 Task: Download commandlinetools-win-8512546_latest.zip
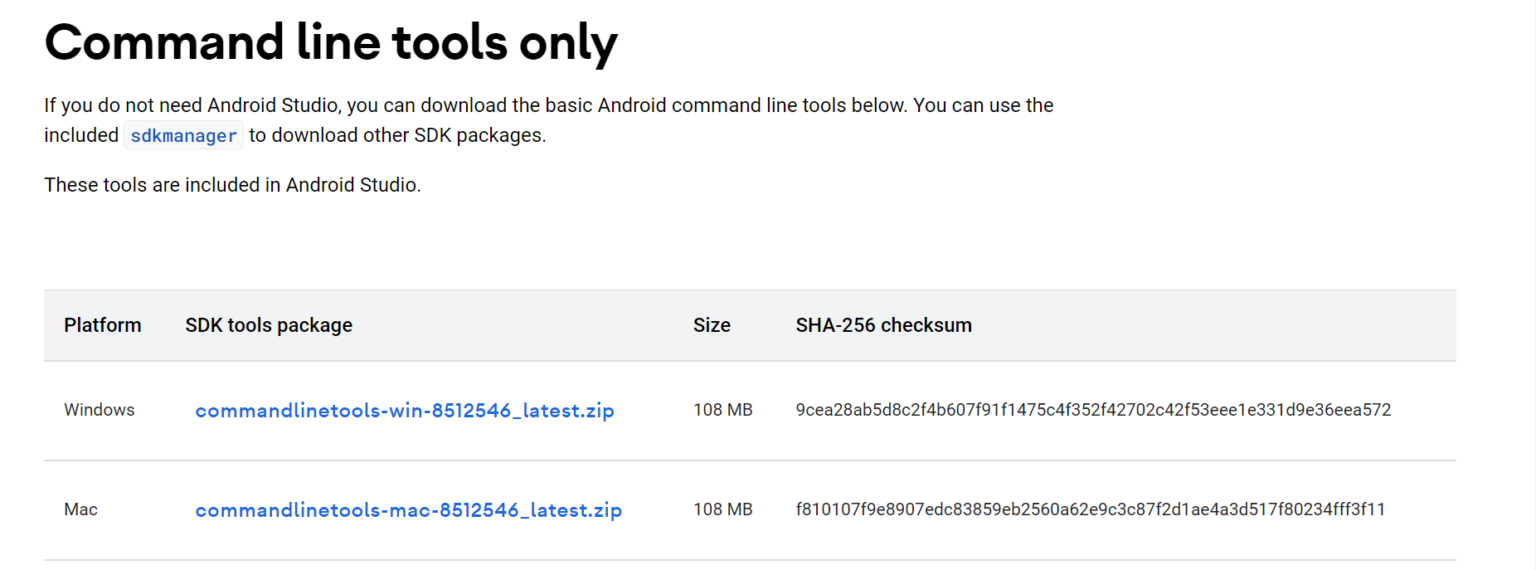404,410
